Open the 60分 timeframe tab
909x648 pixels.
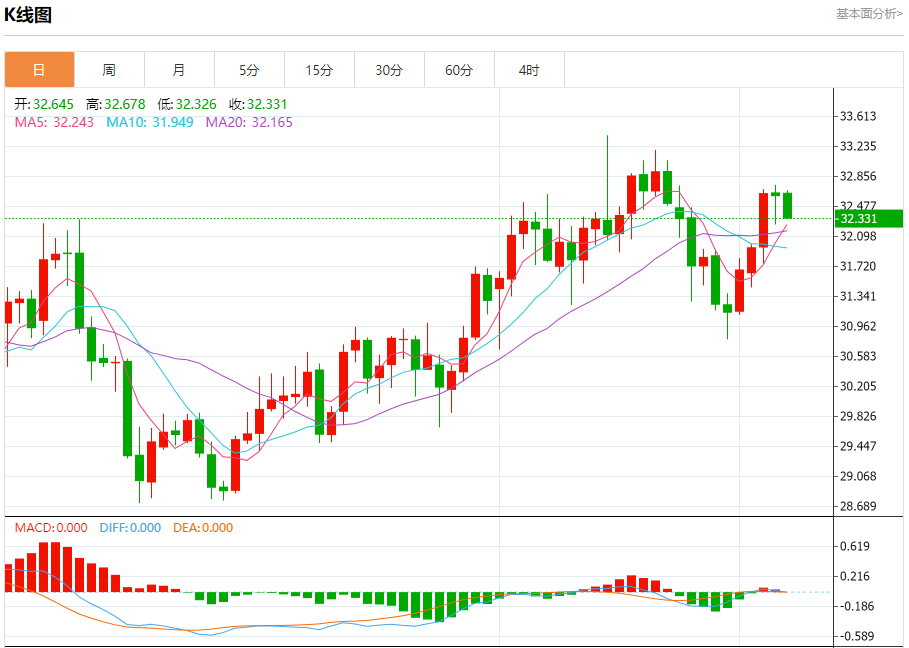(x=459, y=70)
